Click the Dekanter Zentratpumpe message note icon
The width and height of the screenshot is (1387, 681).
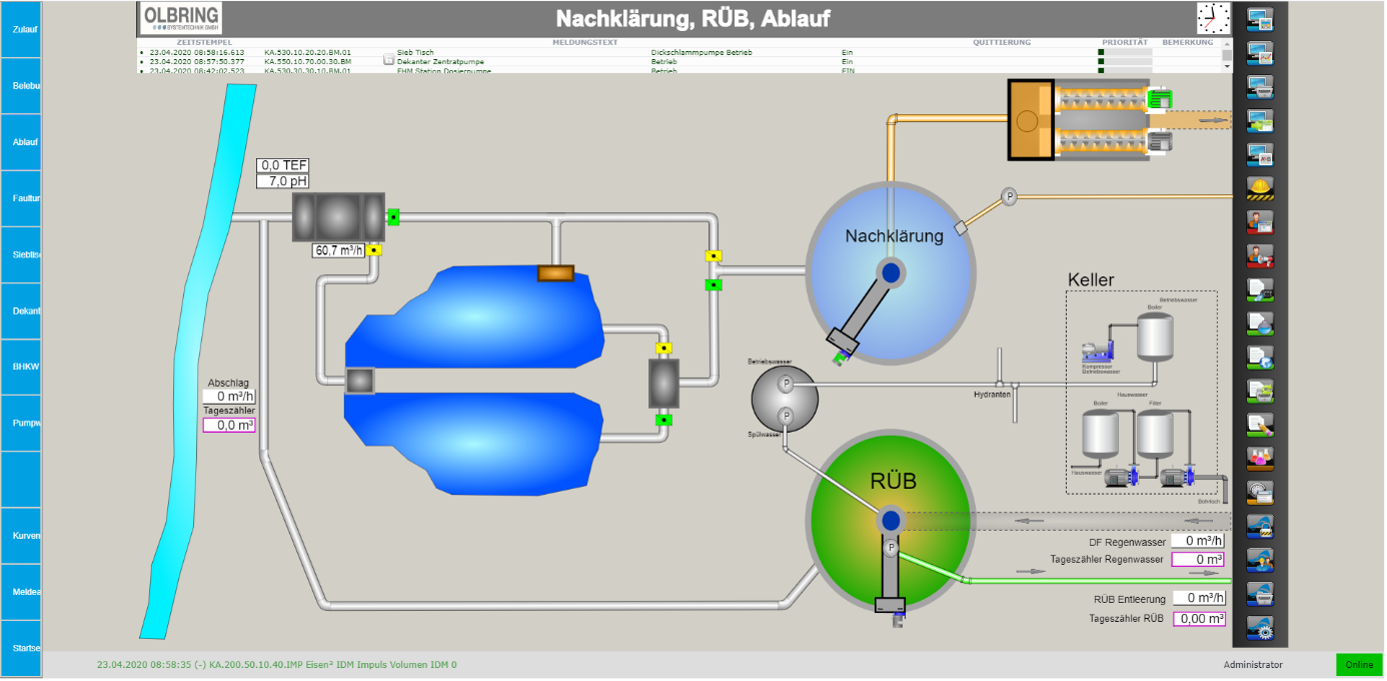(389, 61)
